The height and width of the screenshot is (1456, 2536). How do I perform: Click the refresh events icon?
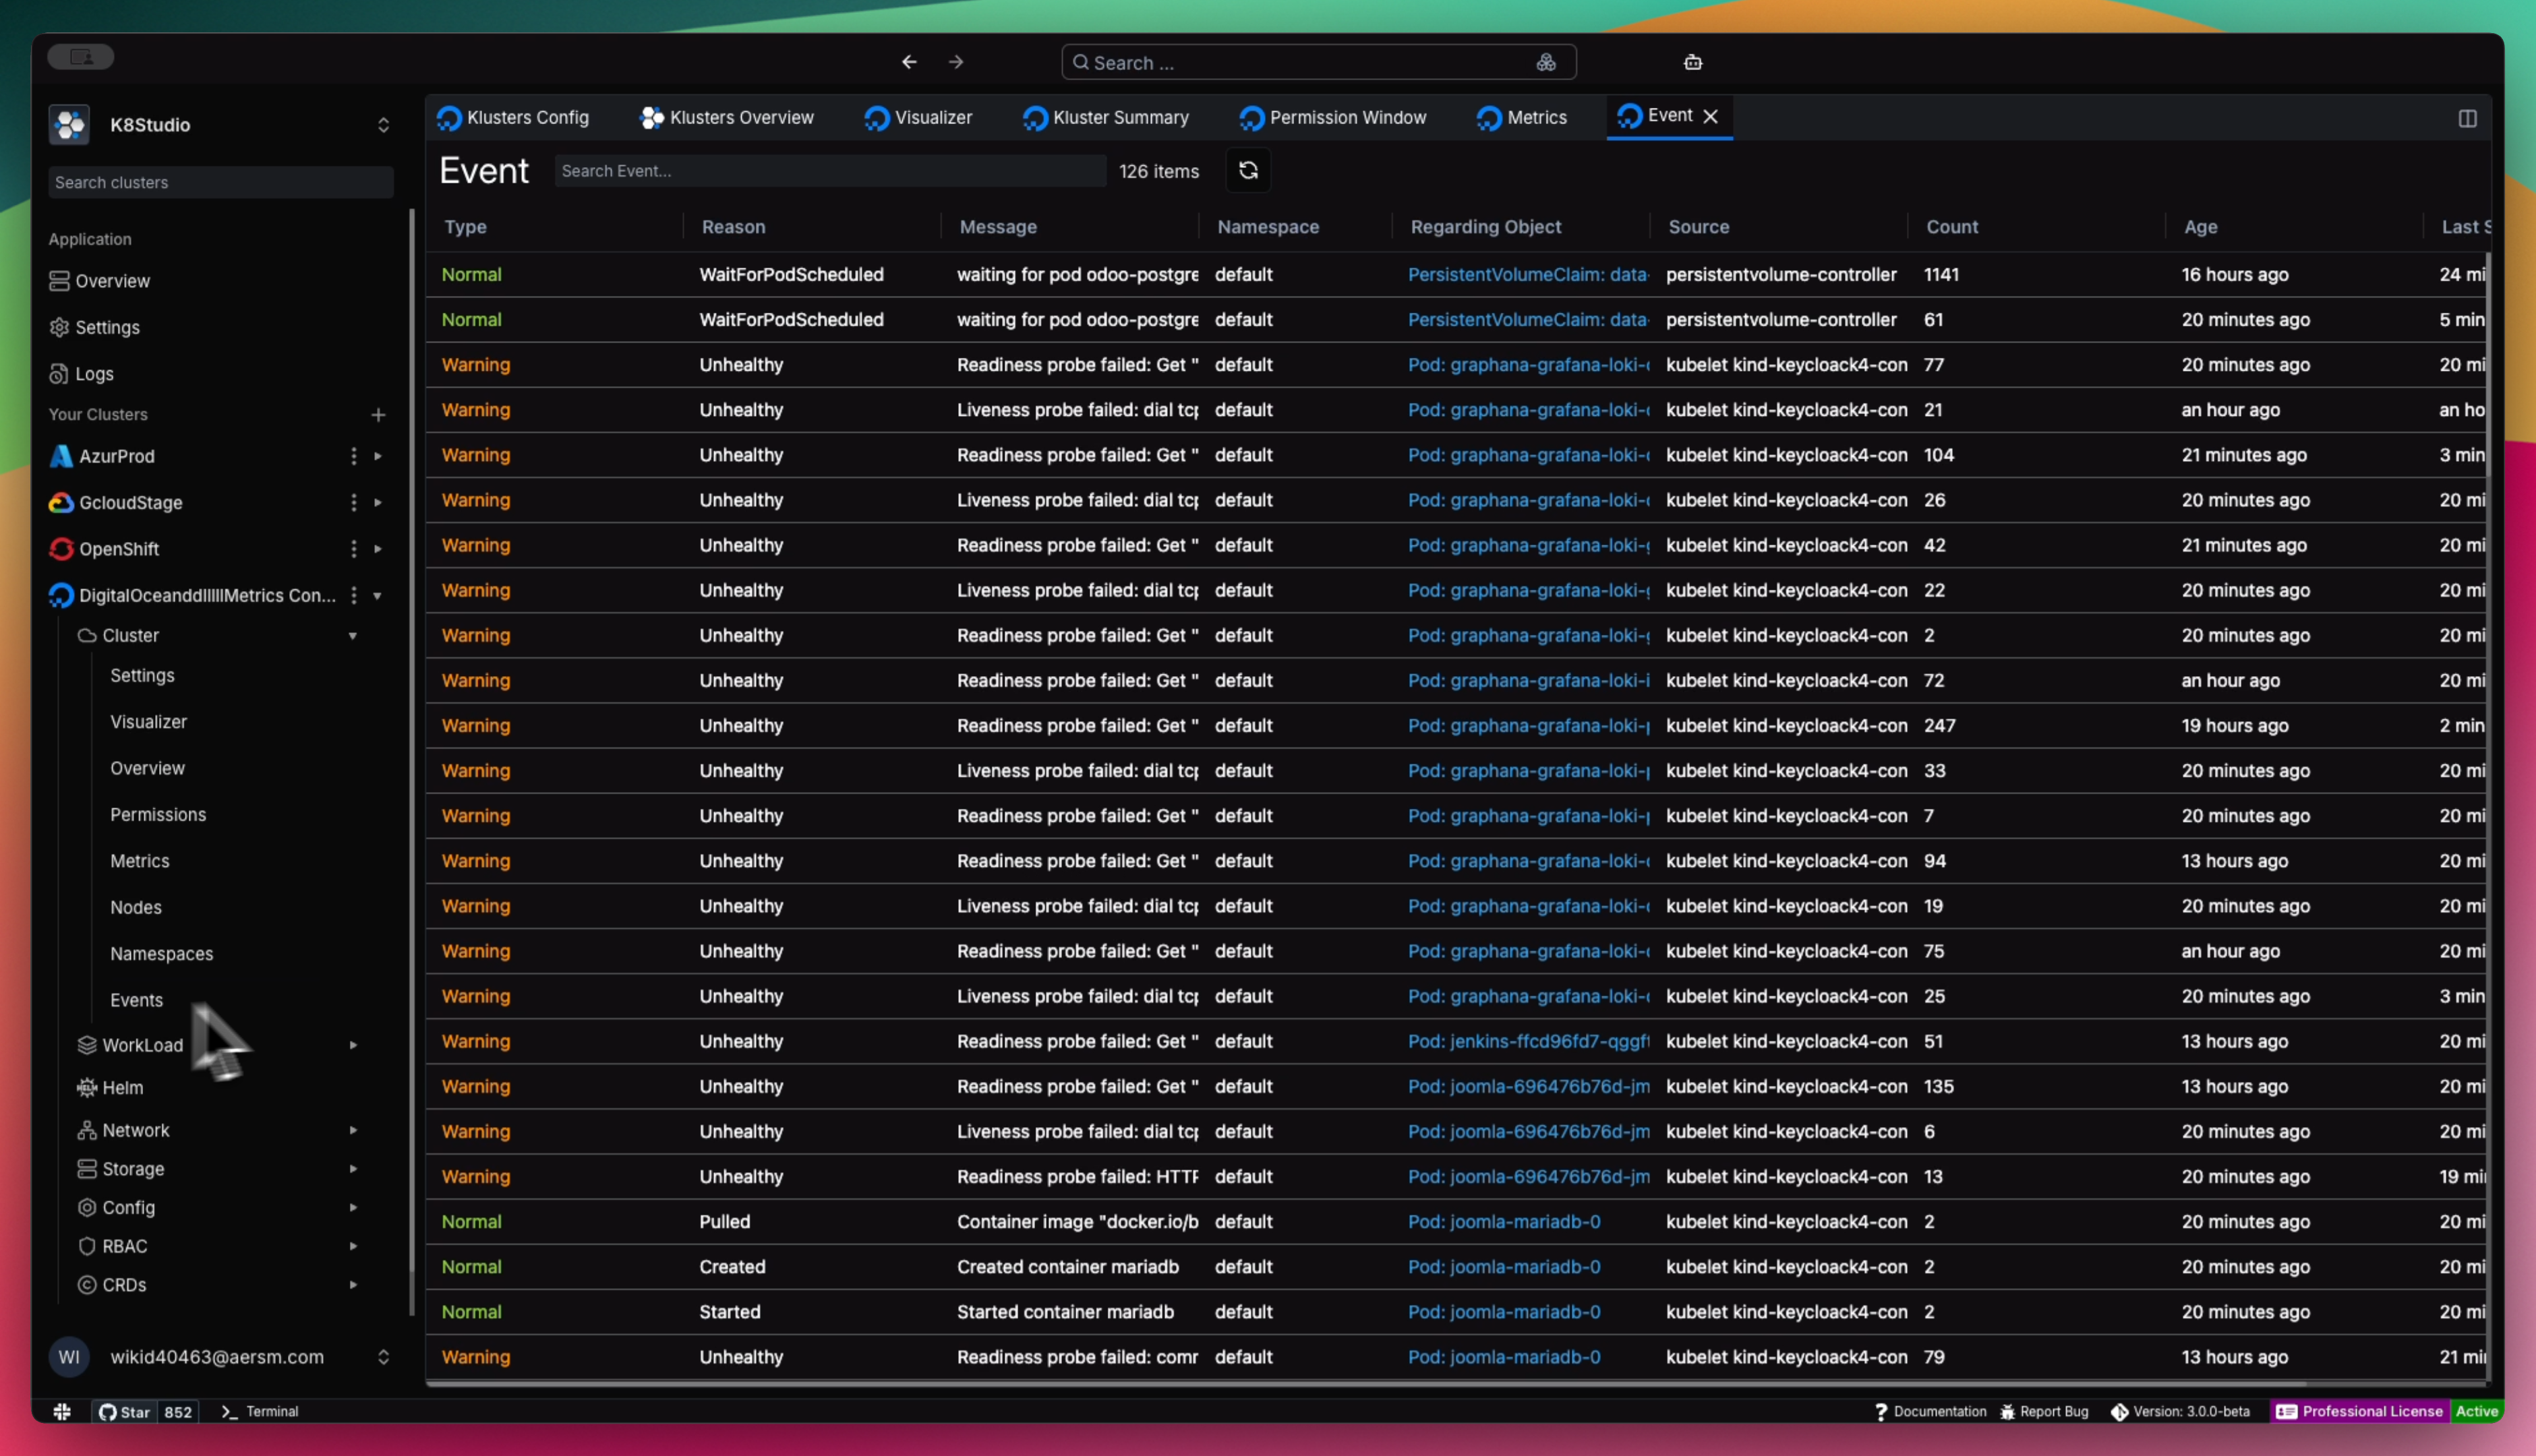(1248, 170)
